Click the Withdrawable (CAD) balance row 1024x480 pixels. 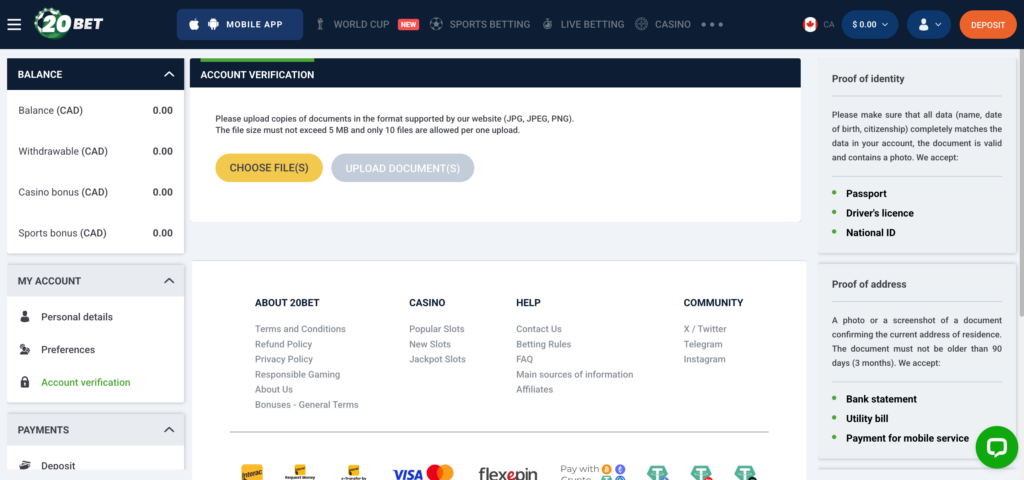click(95, 152)
